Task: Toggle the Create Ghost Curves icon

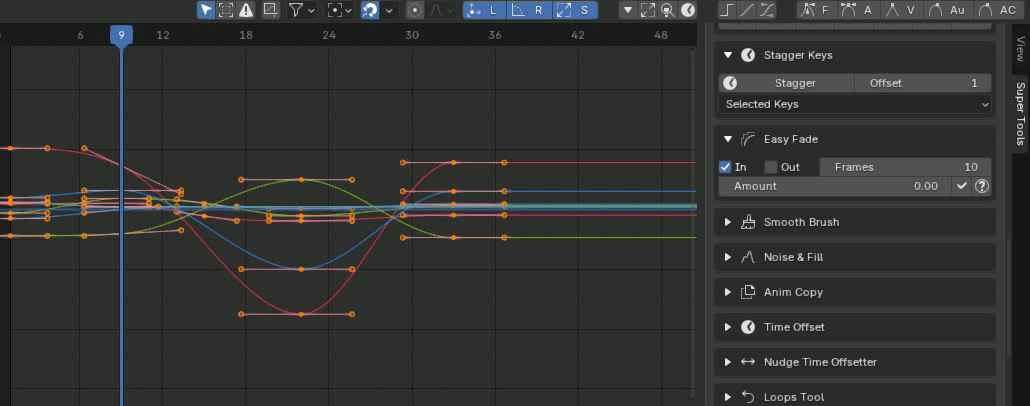Action: pyautogui.click(x=270, y=10)
